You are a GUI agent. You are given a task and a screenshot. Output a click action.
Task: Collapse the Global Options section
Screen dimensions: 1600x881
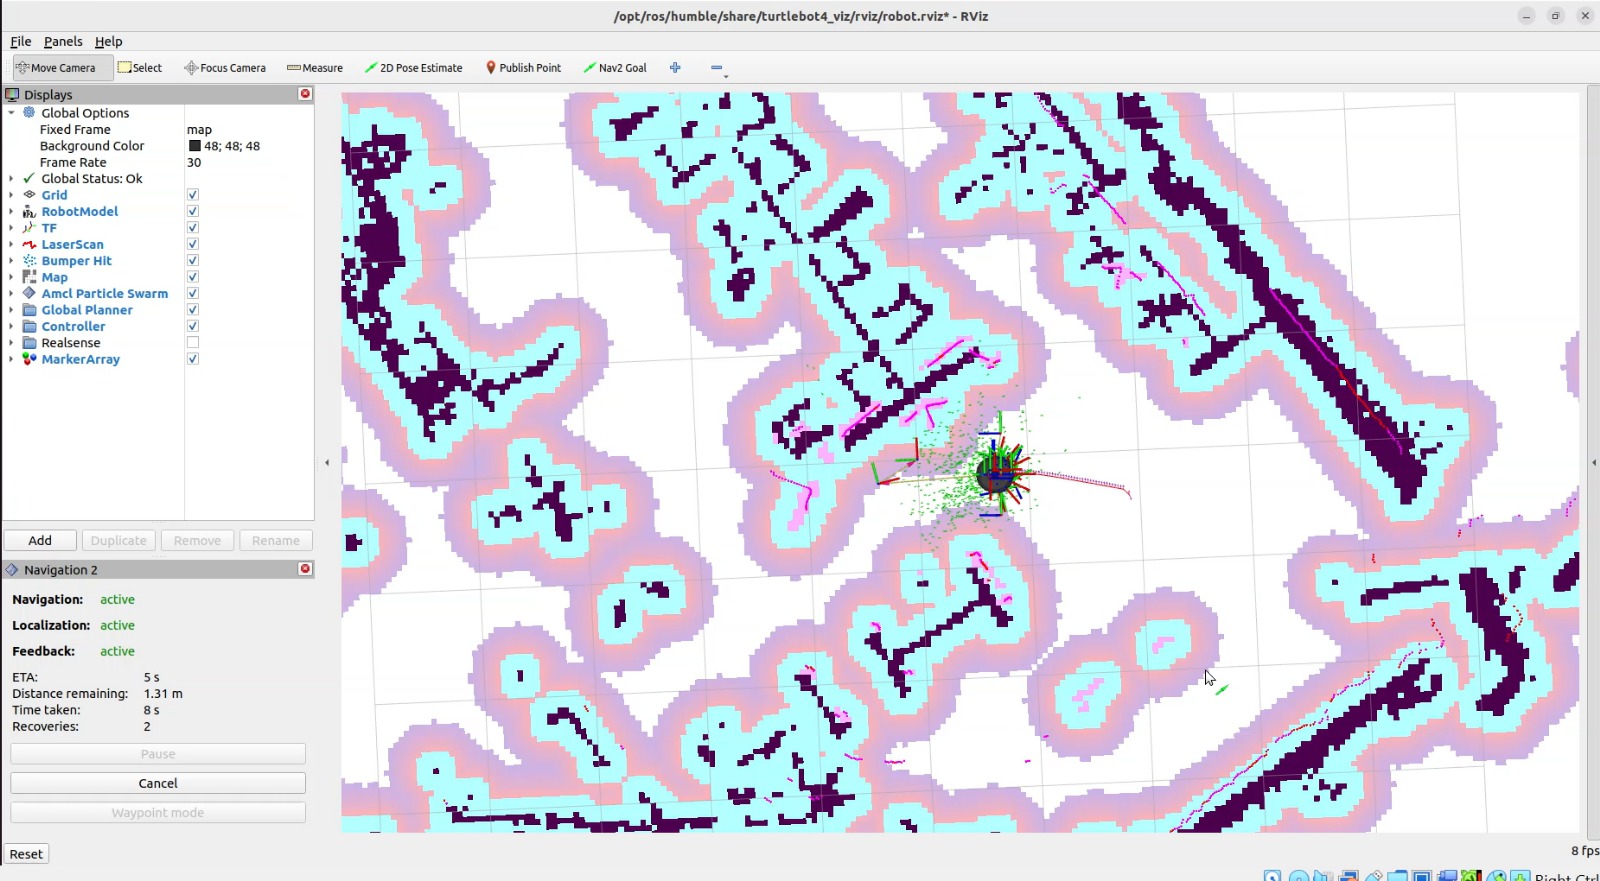click(x=11, y=113)
